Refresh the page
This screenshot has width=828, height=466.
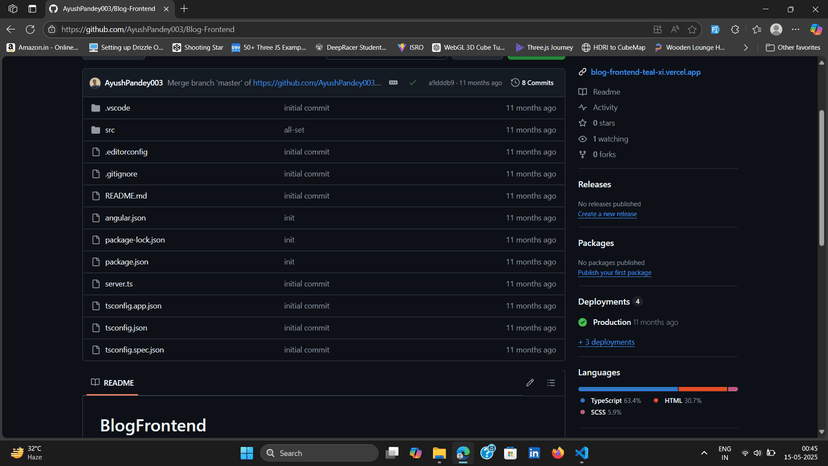click(30, 30)
